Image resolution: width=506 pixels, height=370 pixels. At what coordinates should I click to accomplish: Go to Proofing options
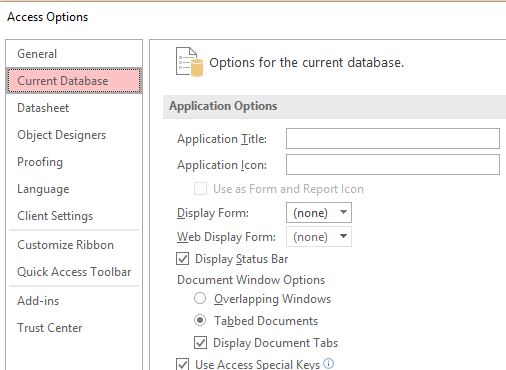click(74, 162)
